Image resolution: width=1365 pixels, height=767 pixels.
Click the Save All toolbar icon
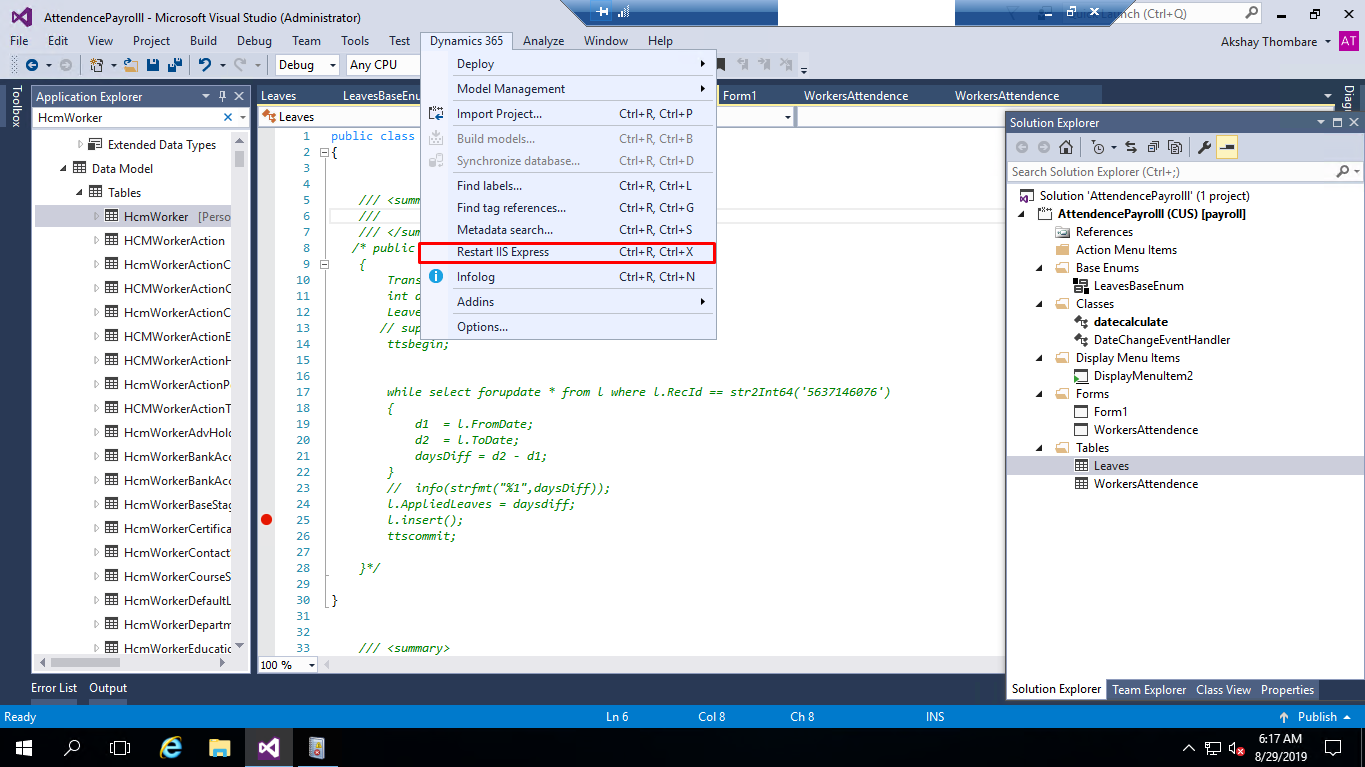click(174, 65)
